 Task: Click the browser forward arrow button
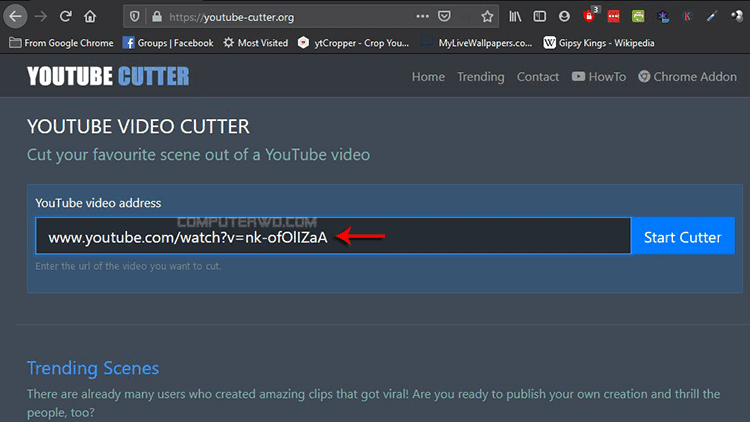click(x=41, y=17)
